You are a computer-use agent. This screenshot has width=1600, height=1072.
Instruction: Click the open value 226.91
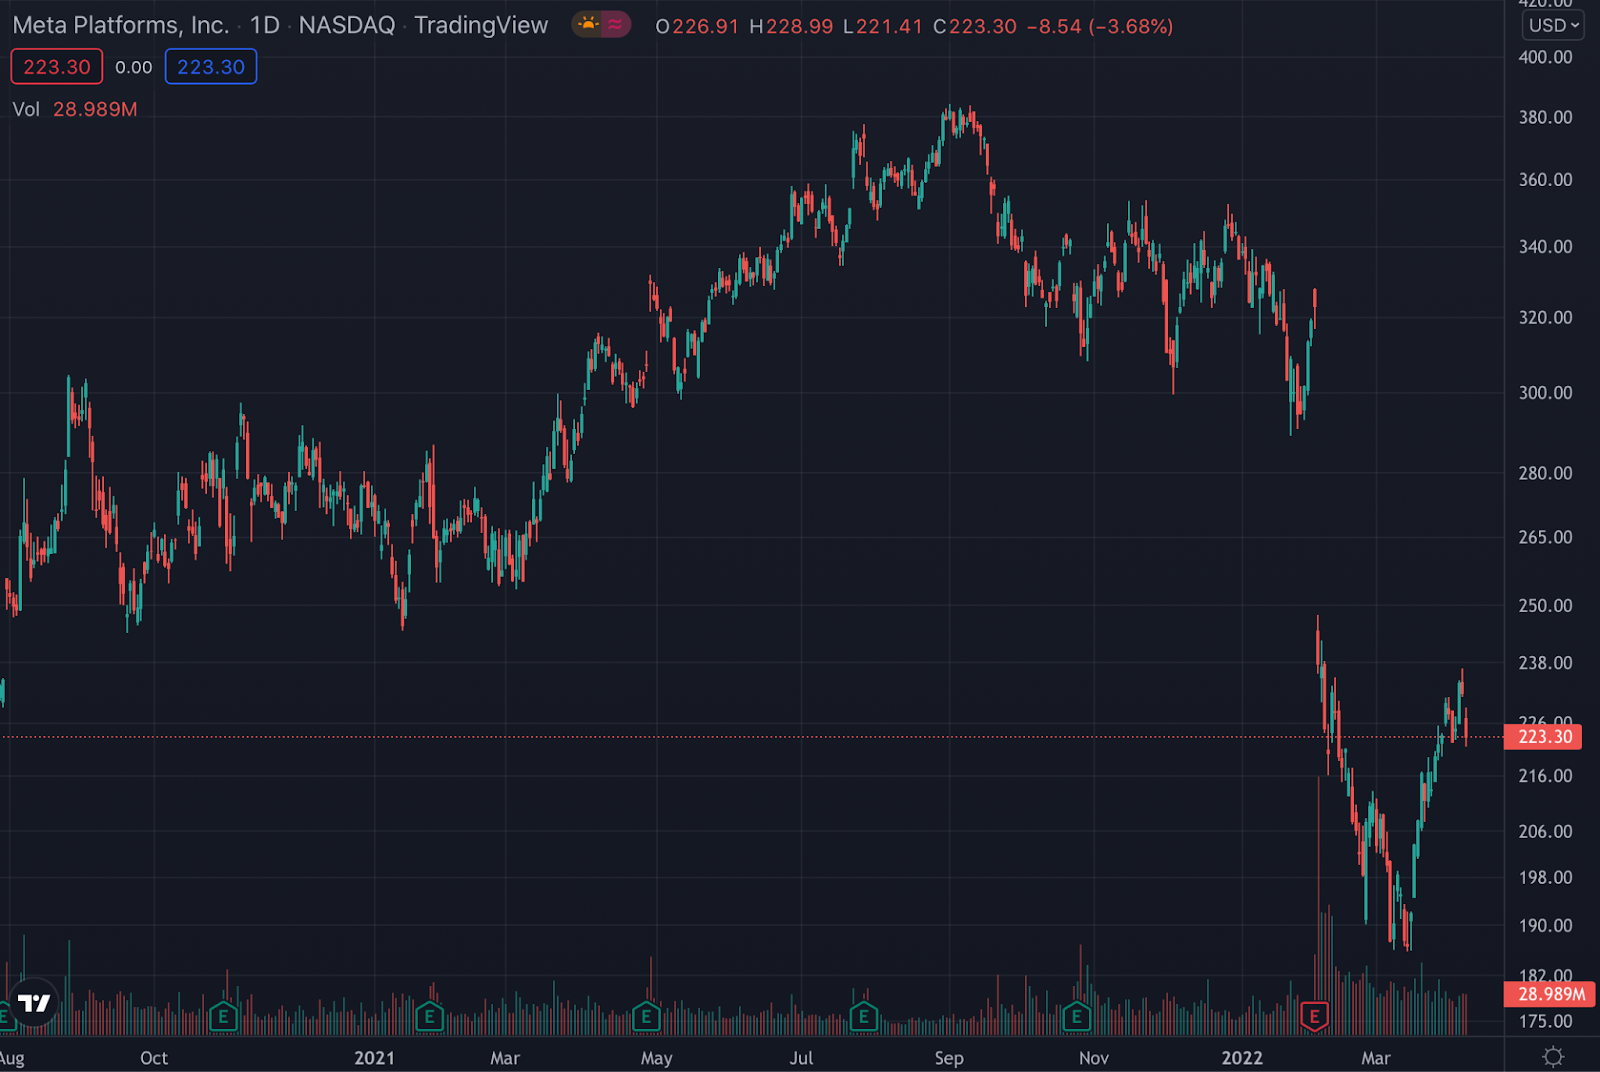(705, 26)
